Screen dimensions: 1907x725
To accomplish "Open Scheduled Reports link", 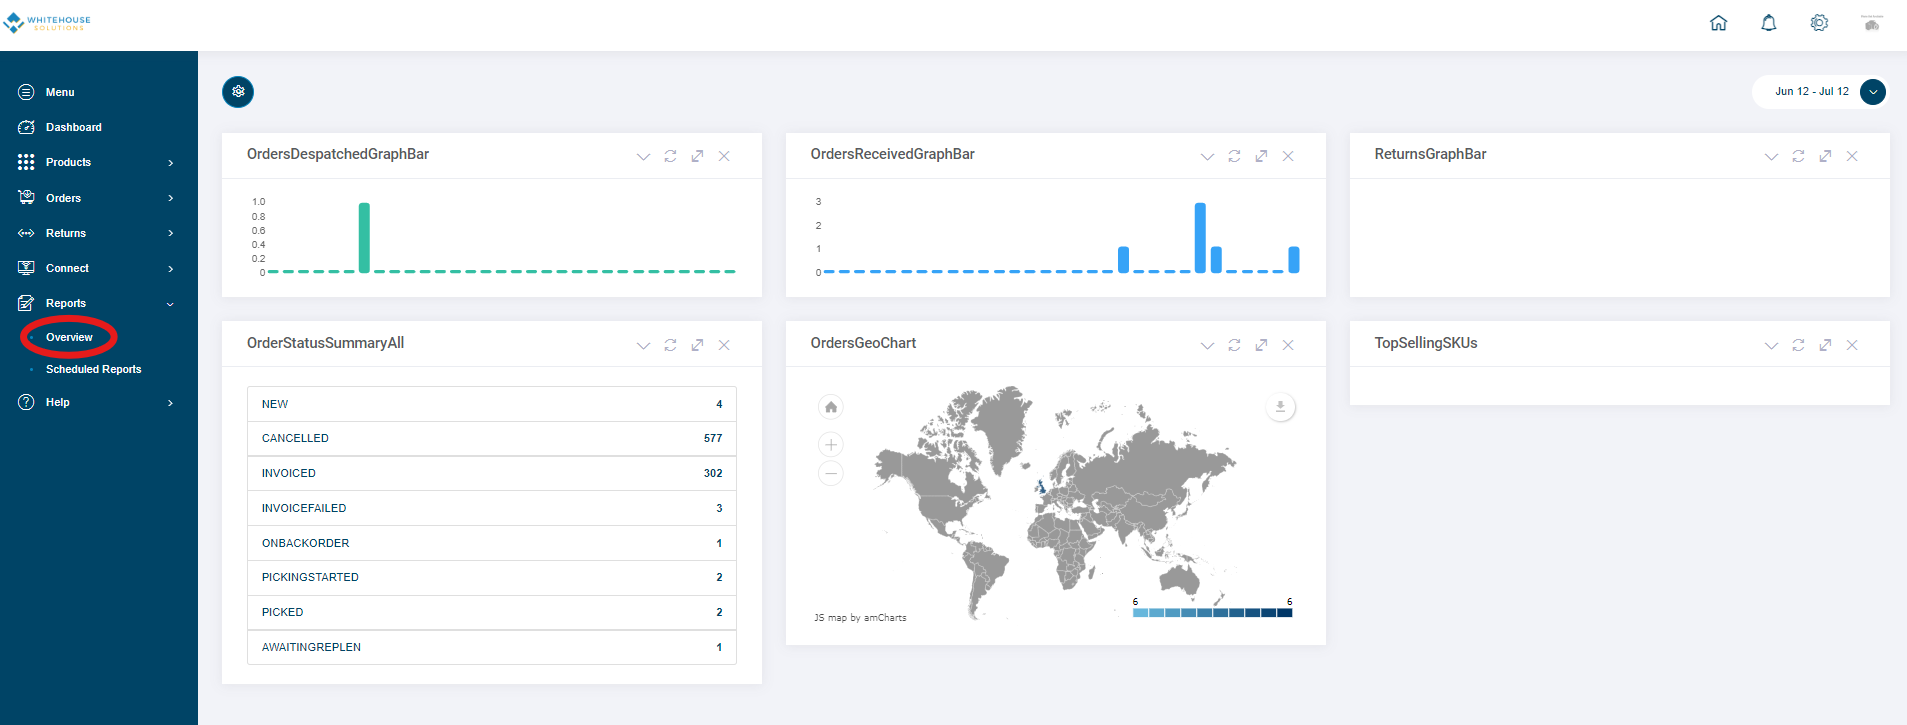I will (x=93, y=369).
